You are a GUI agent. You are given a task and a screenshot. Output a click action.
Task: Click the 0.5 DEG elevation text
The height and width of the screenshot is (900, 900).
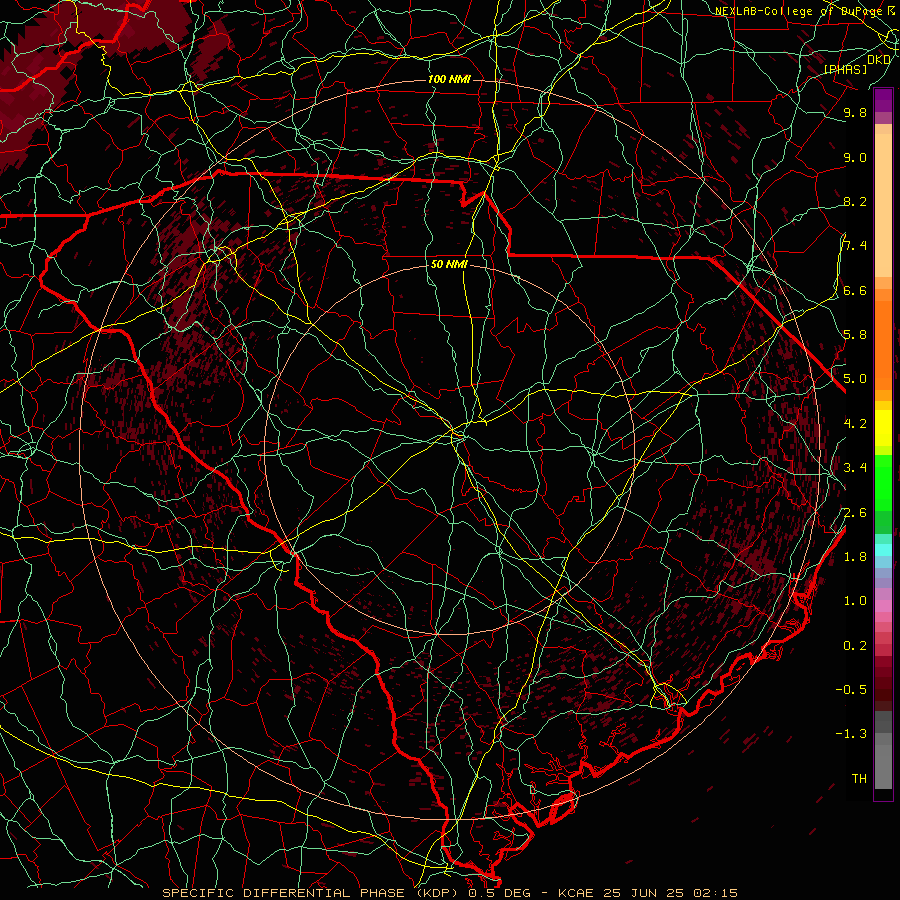pos(499,893)
